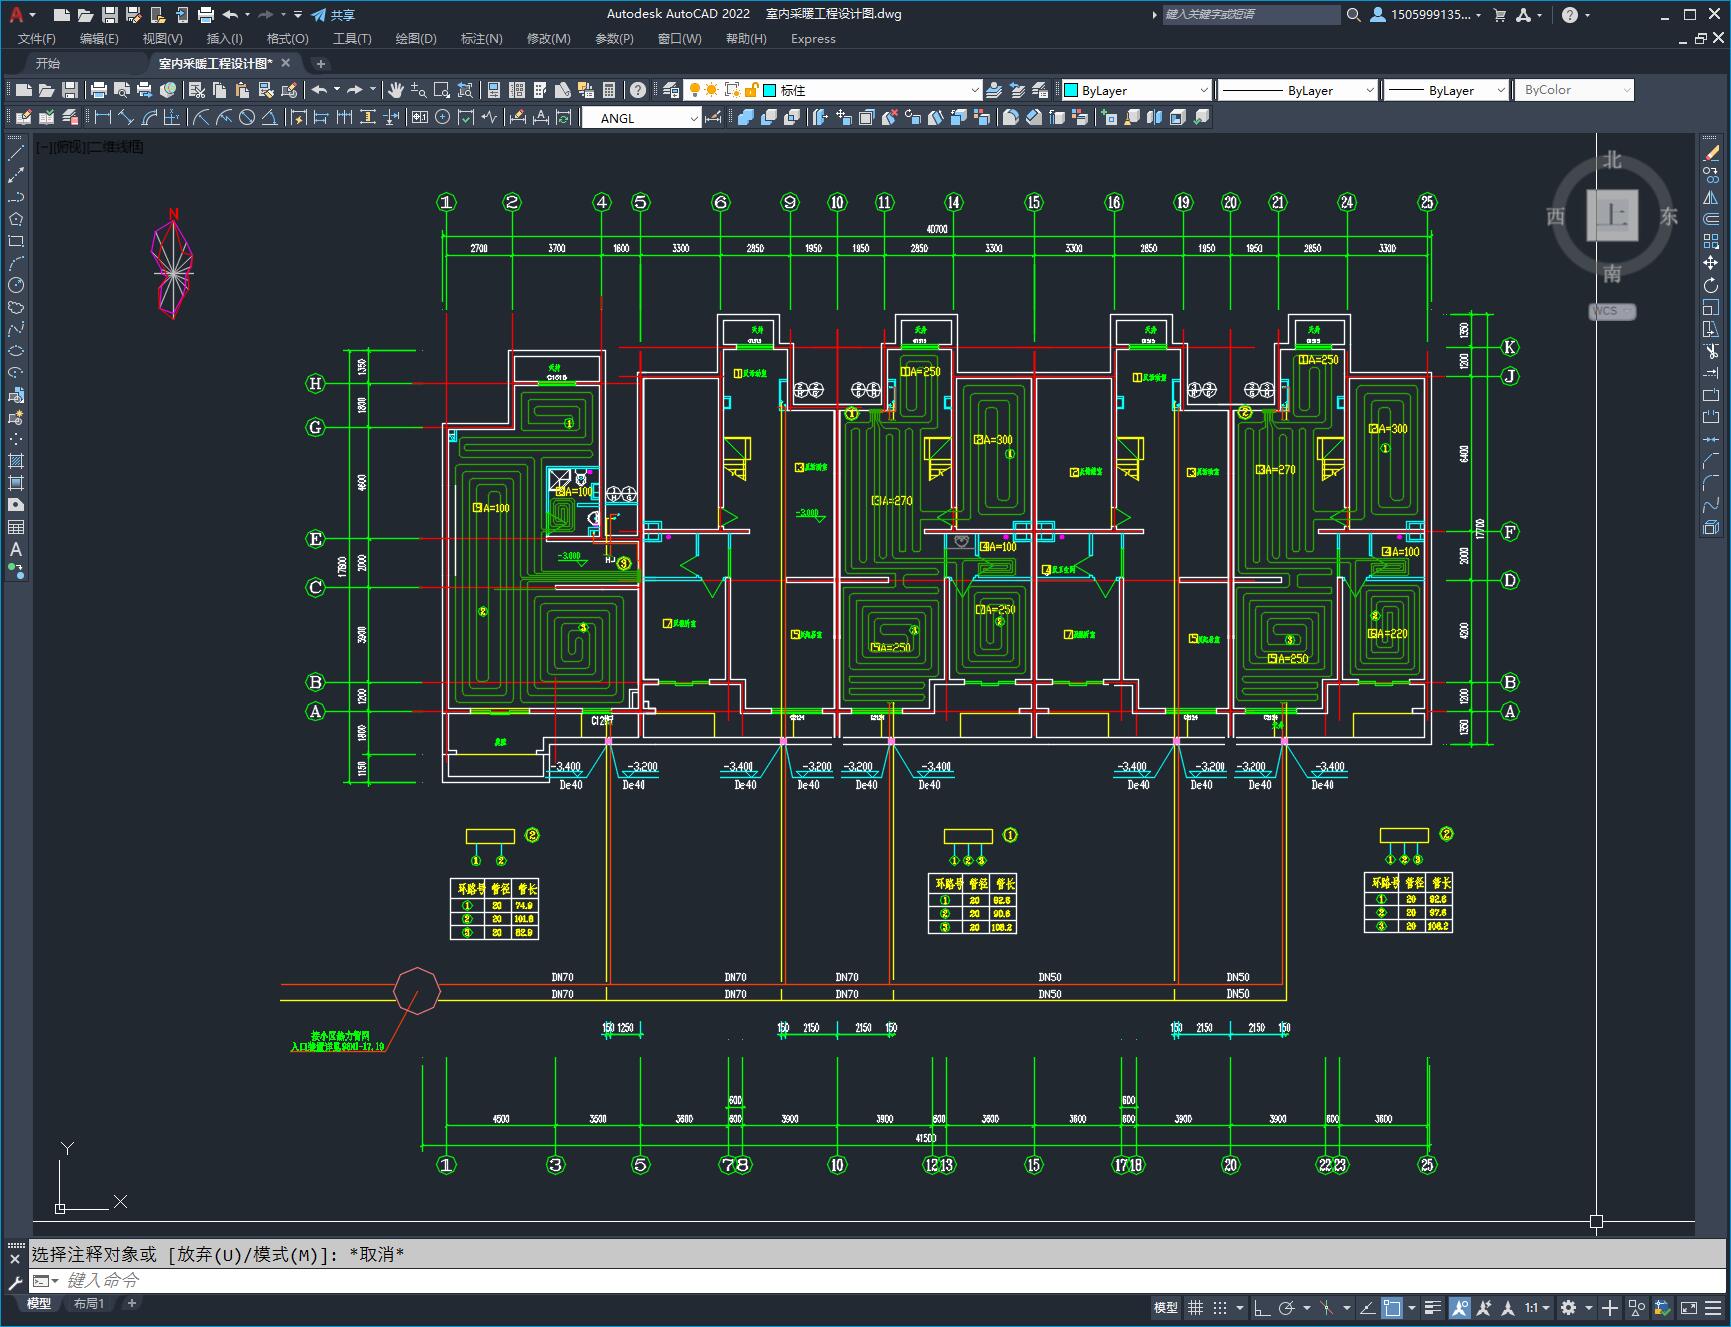The width and height of the screenshot is (1731, 1327).
Task: Click the Pan hand tool in toolbar
Action: click(396, 90)
